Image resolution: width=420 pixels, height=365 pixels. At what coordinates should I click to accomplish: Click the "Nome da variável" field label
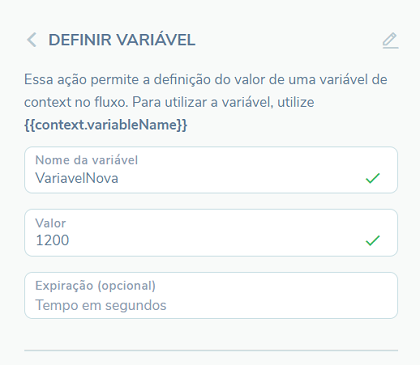(87, 160)
